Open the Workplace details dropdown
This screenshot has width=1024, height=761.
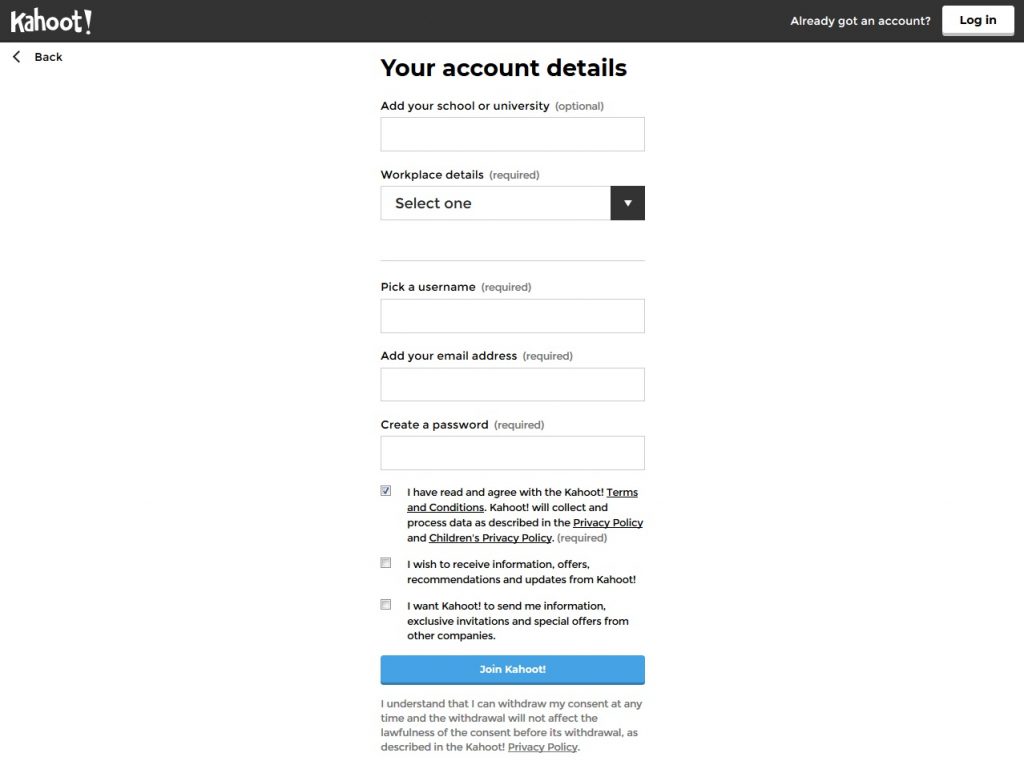(495, 203)
